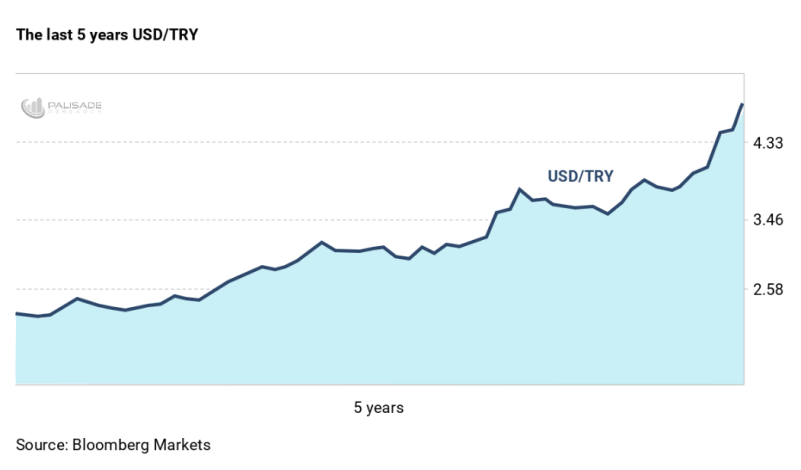
Task: Click the dashed gridline at 4.33
Action: tap(300, 143)
